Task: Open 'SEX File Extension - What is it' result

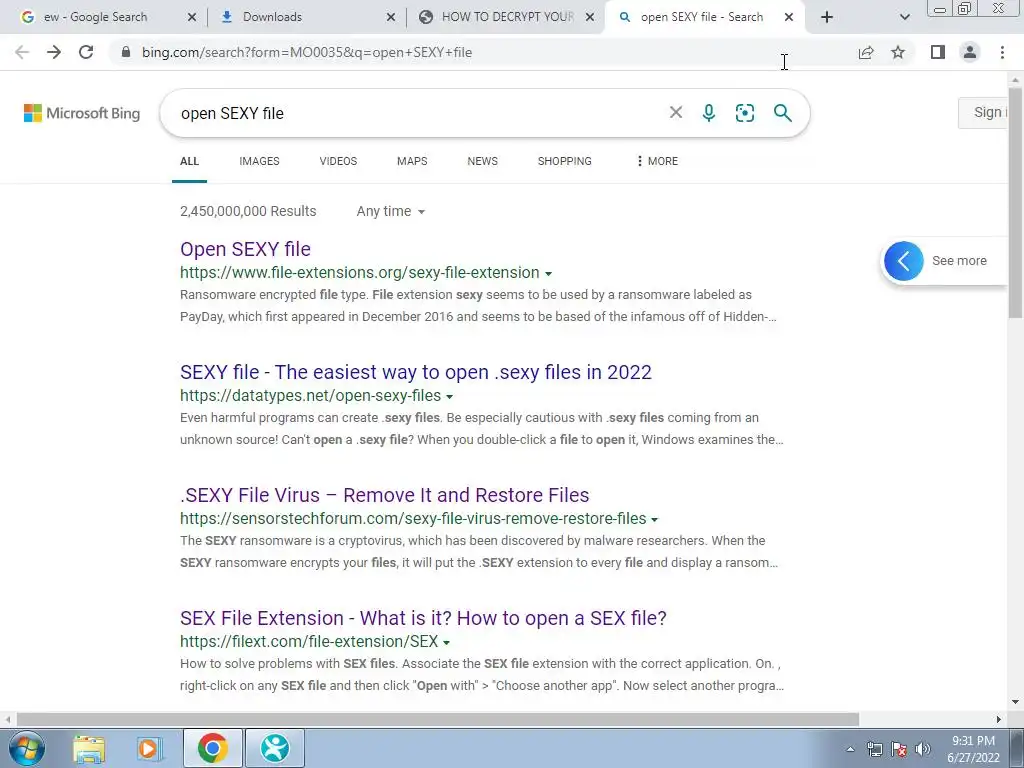Action: coord(423,618)
